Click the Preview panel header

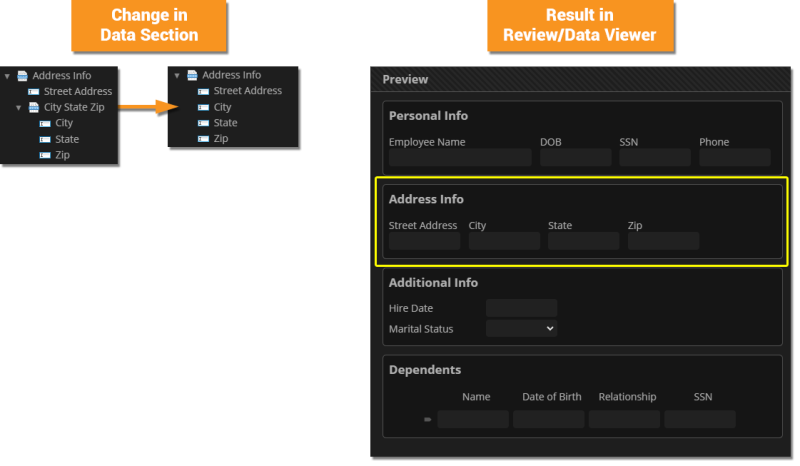tap(581, 80)
